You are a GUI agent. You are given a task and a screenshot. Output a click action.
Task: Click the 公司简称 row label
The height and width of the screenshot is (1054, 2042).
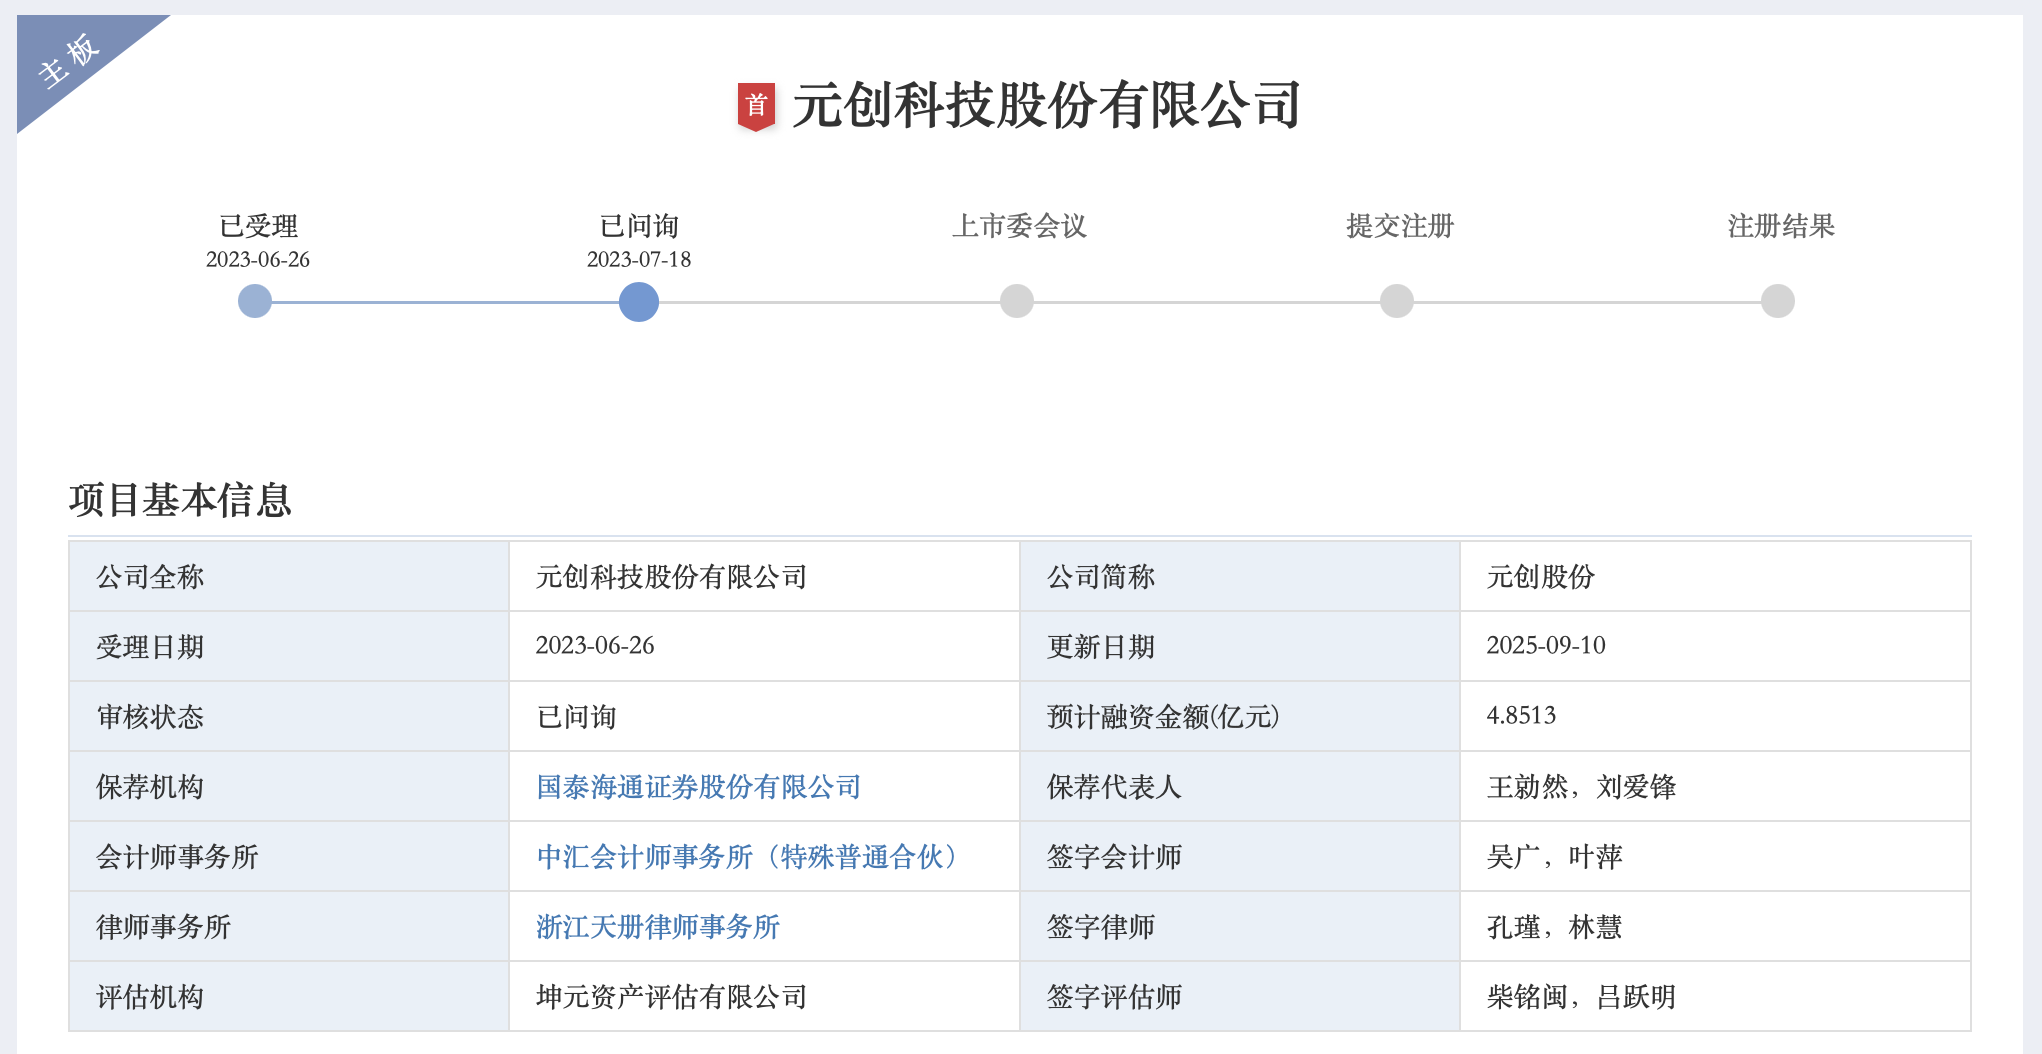(1101, 577)
